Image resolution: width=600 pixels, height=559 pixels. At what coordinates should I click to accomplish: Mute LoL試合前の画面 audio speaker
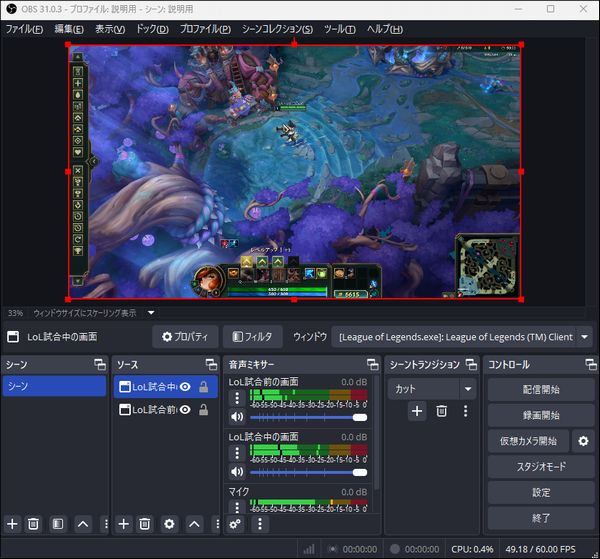(x=237, y=417)
